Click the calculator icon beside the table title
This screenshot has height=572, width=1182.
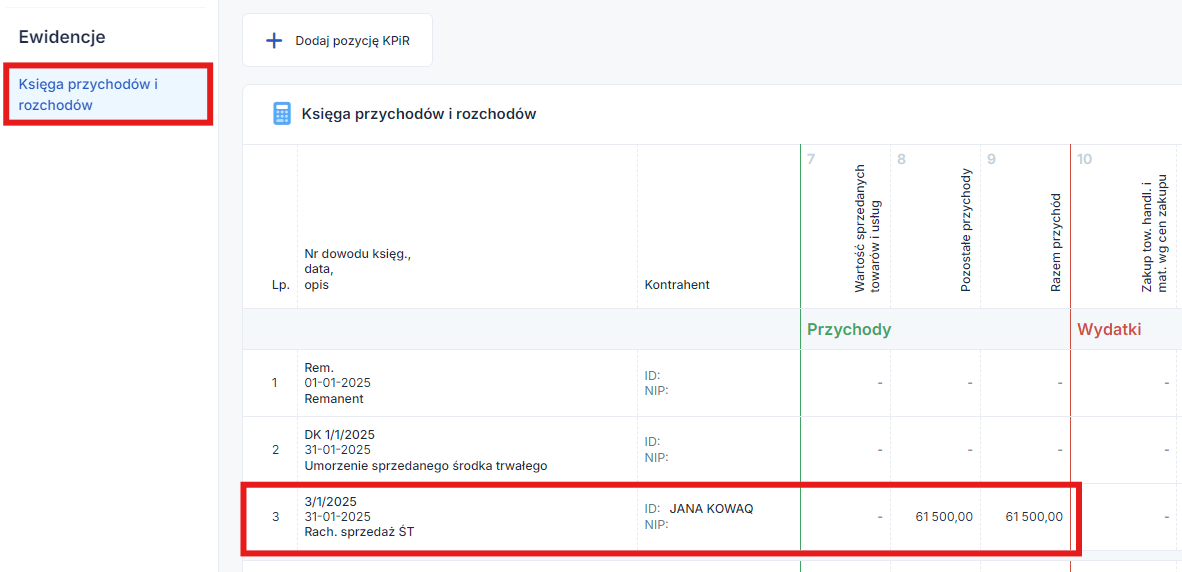281,114
